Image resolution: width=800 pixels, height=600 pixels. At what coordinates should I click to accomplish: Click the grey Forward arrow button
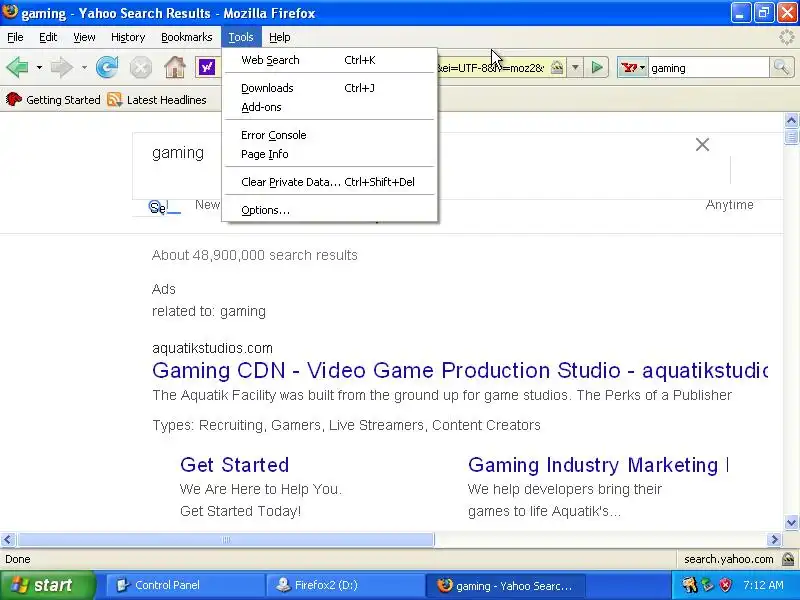point(62,67)
